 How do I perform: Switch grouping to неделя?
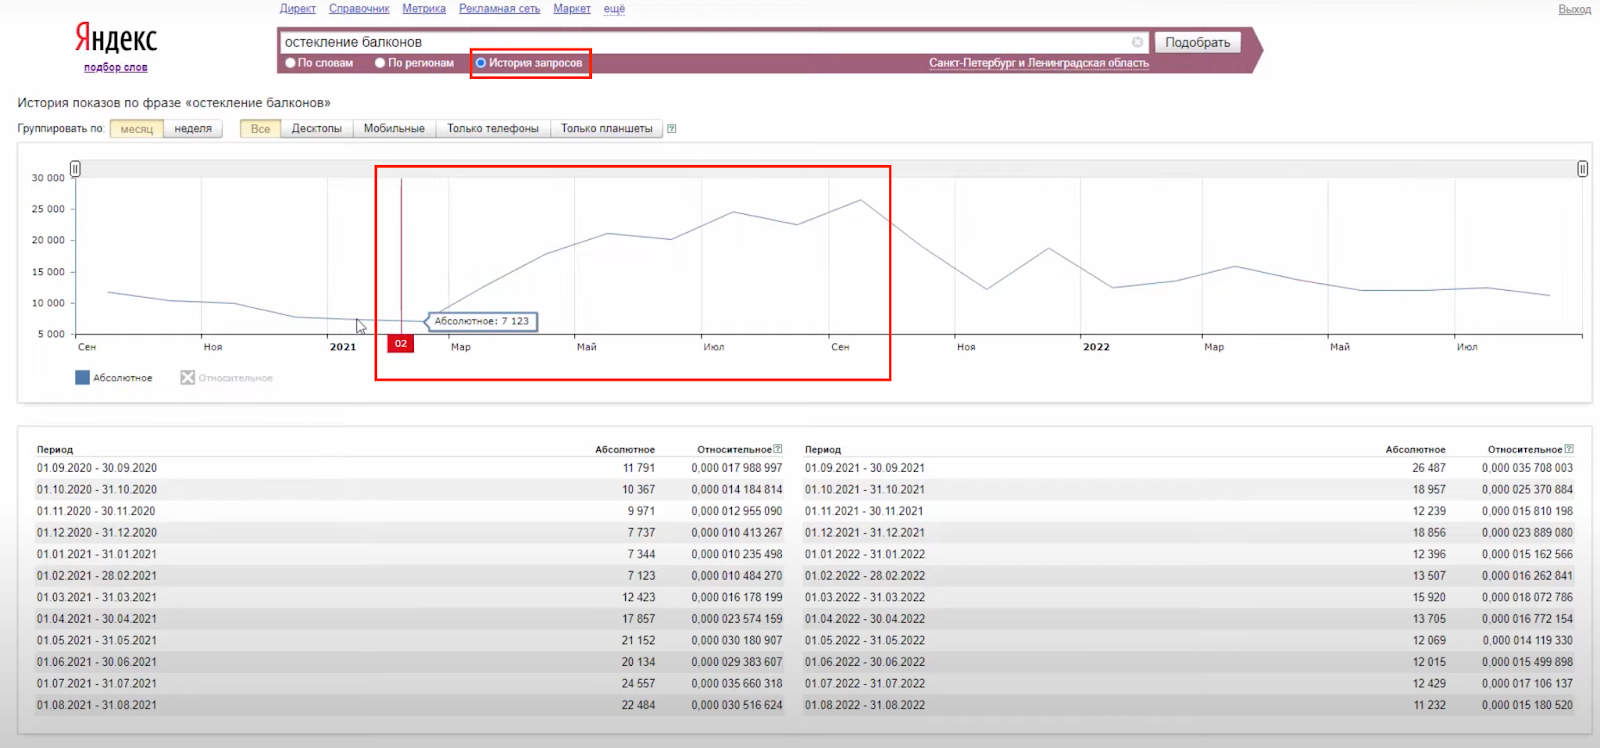click(x=193, y=129)
